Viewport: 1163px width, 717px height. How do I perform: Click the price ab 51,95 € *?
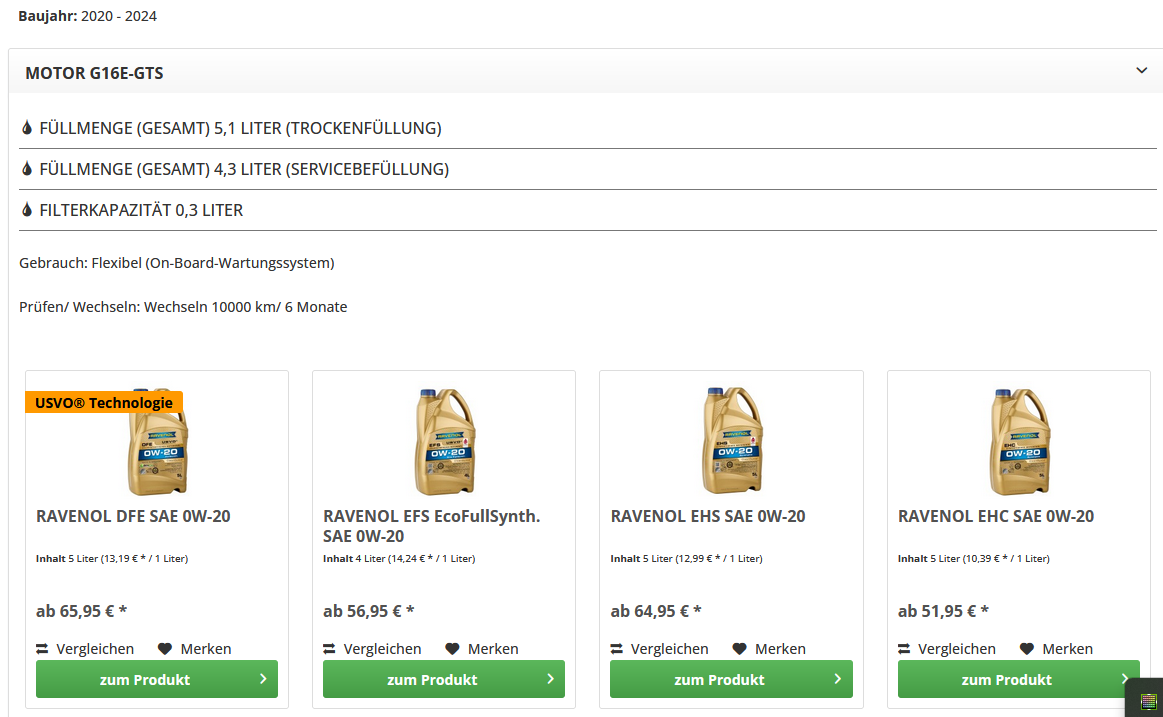[943, 611]
